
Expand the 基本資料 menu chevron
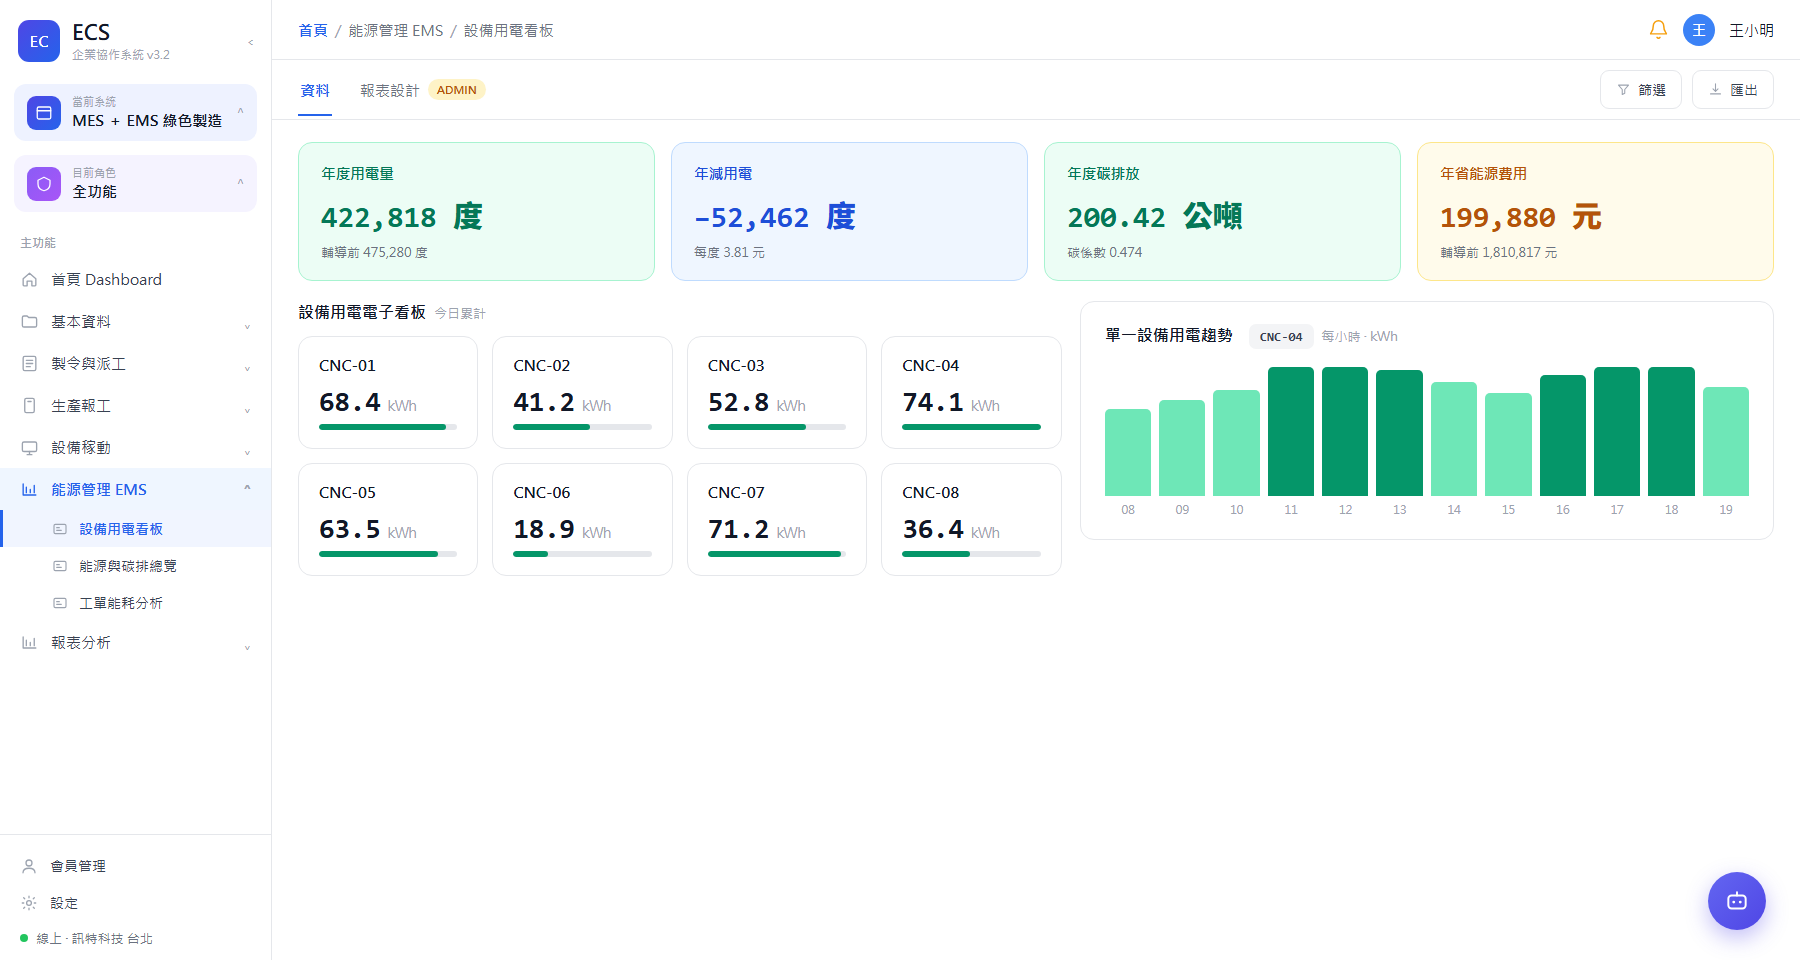point(247,326)
